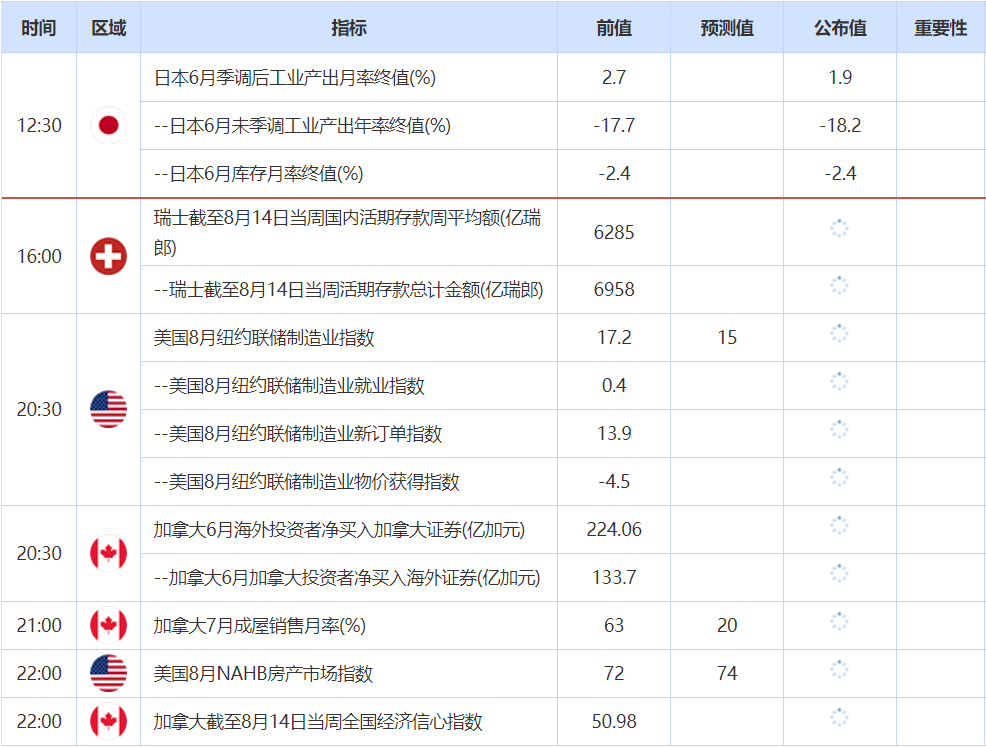
Task: Click the Japan flag icon at 12:30
Action: point(108,125)
